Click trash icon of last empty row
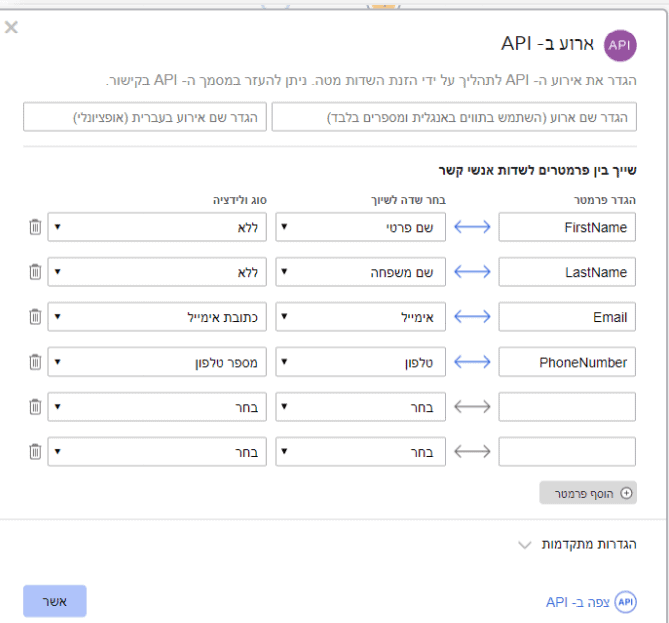 click(x=35, y=451)
